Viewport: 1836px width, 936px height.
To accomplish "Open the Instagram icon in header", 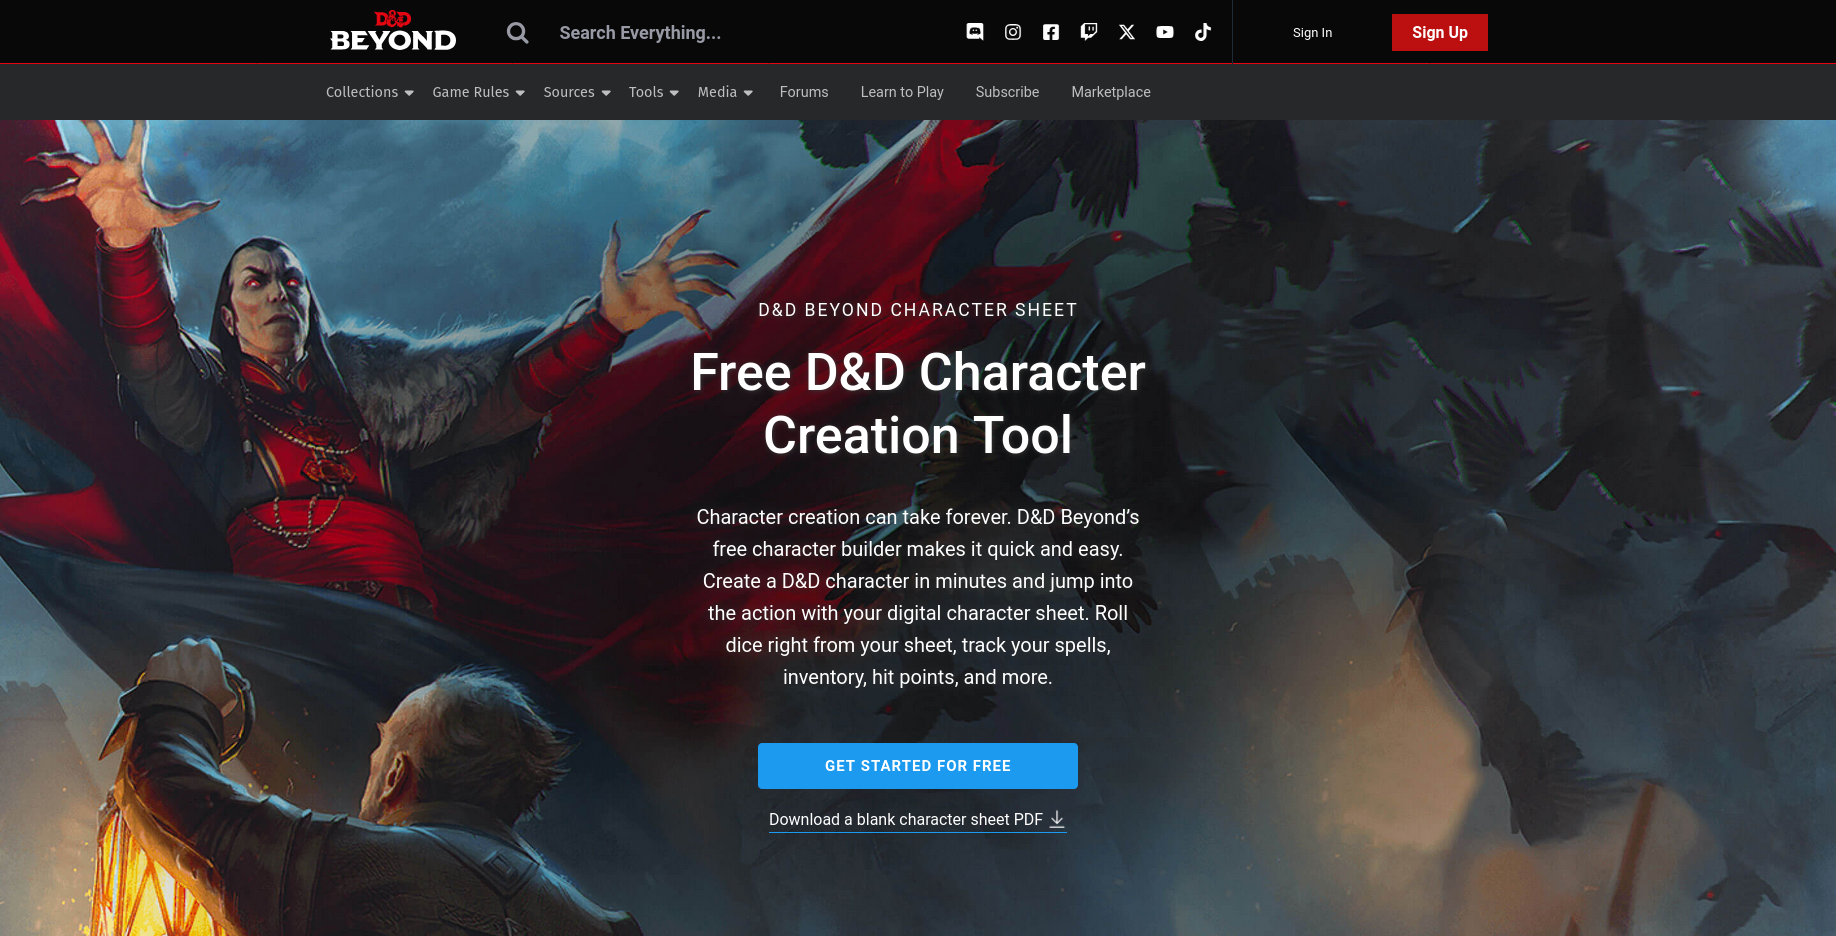I will [1013, 32].
